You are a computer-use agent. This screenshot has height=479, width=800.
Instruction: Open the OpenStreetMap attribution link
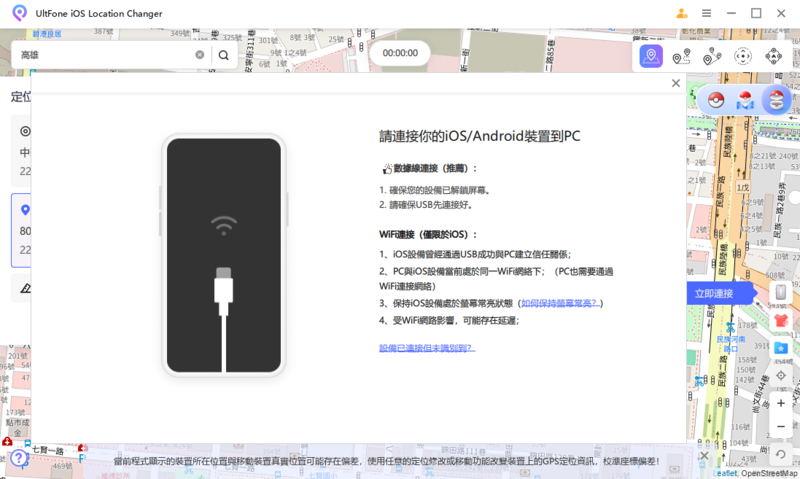click(x=770, y=473)
